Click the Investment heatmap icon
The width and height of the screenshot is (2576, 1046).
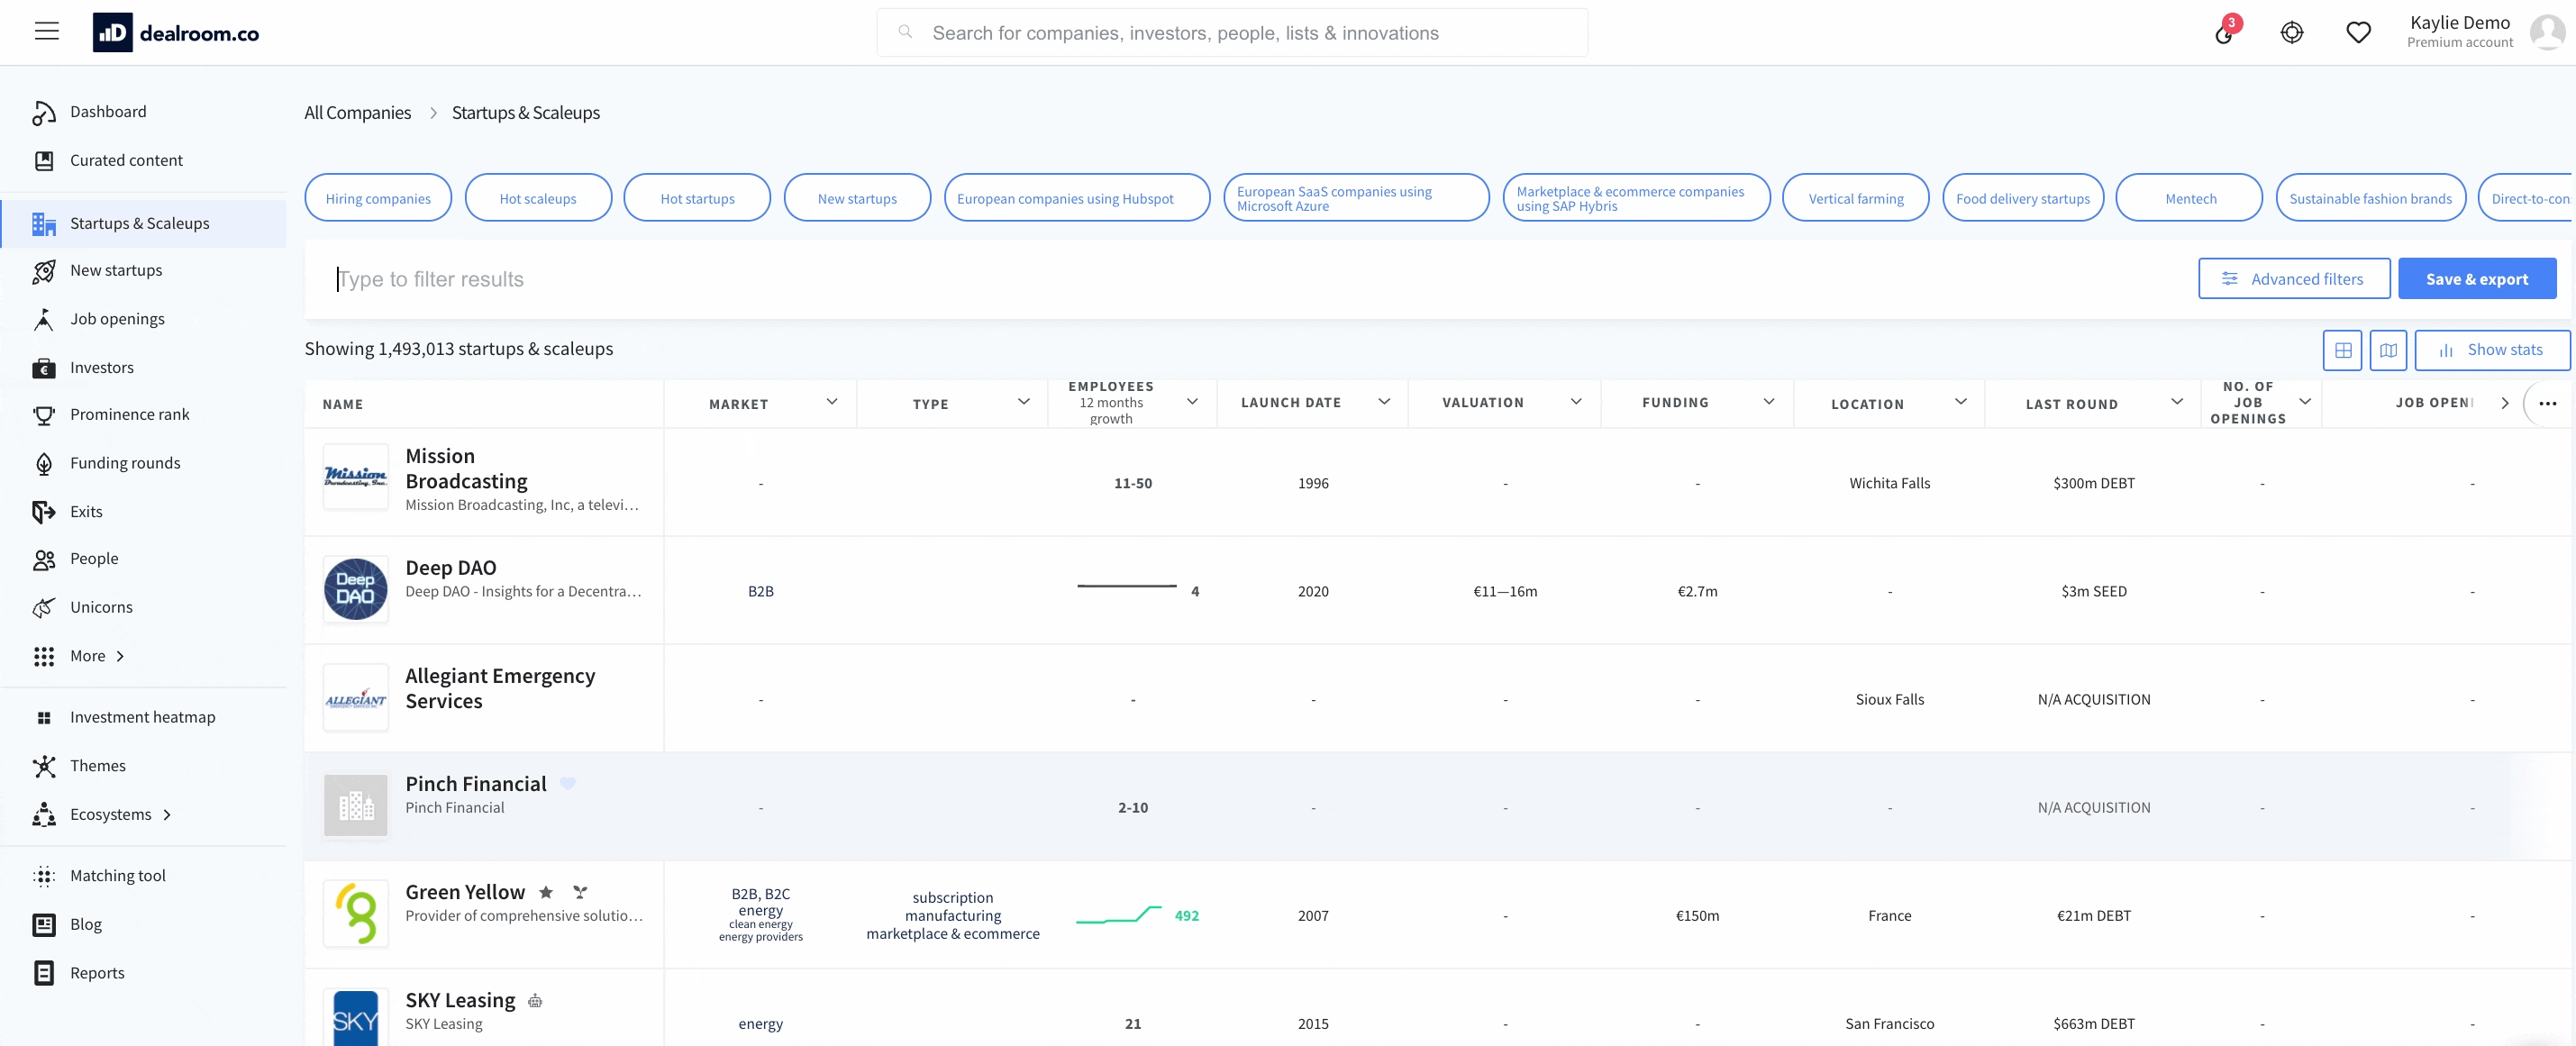coord(44,718)
